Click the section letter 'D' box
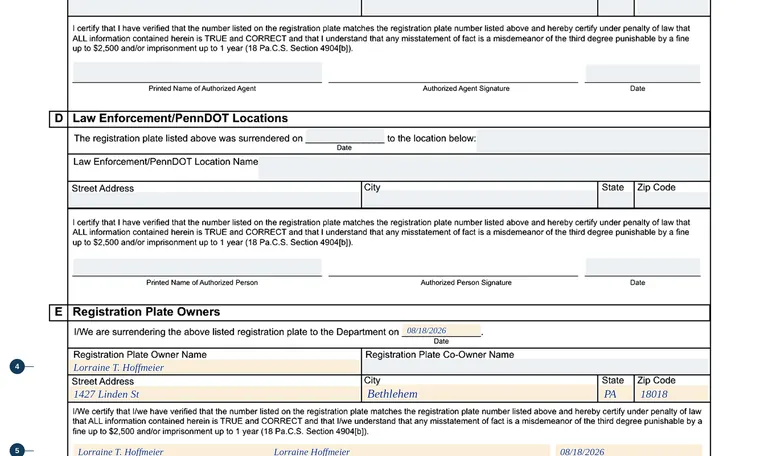 (59, 119)
